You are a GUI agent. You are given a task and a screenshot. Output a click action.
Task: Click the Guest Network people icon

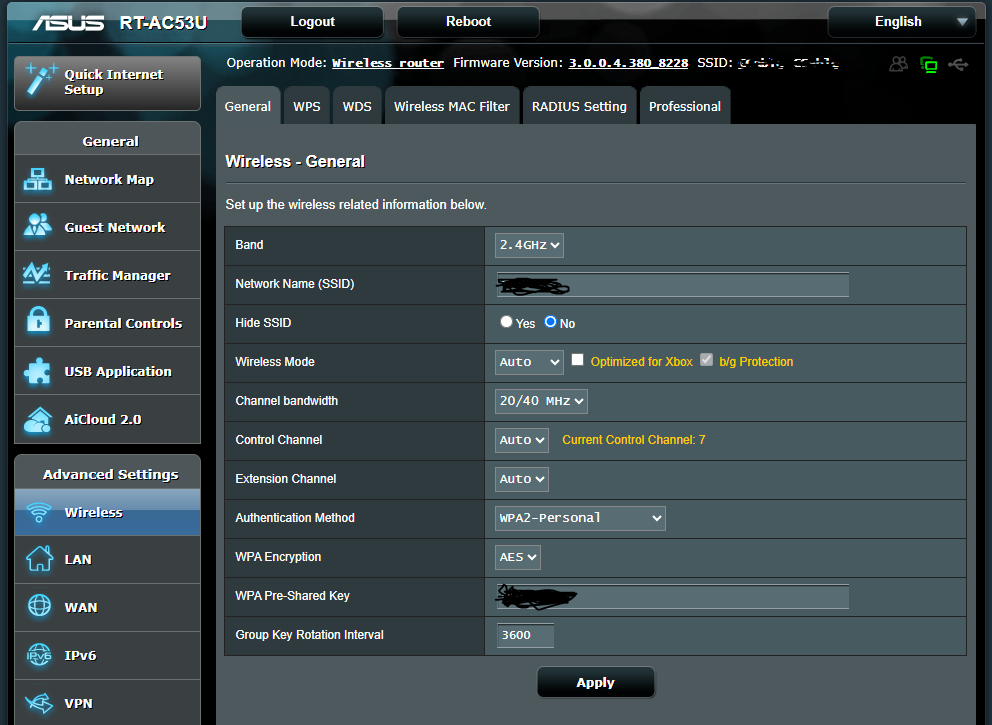[x=38, y=227]
